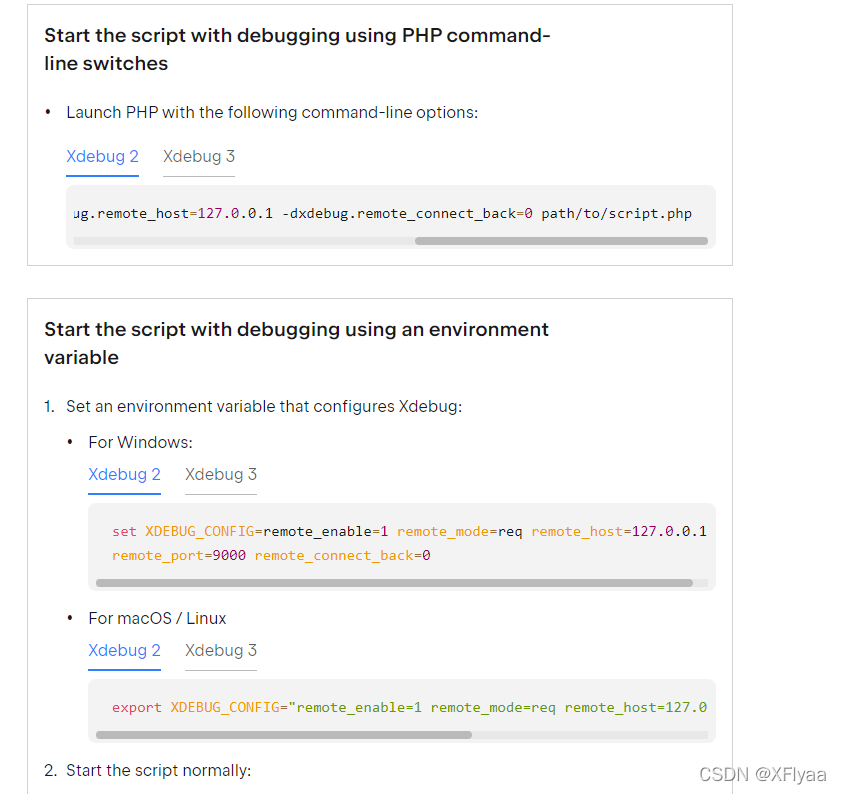The width and height of the screenshot is (841, 794).
Task: Click step 'Start the script normally:'
Action: [159, 771]
